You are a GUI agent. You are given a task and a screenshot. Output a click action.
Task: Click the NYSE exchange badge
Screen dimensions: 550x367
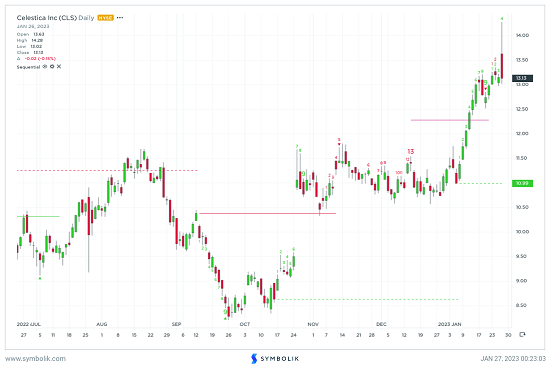(x=106, y=18)
